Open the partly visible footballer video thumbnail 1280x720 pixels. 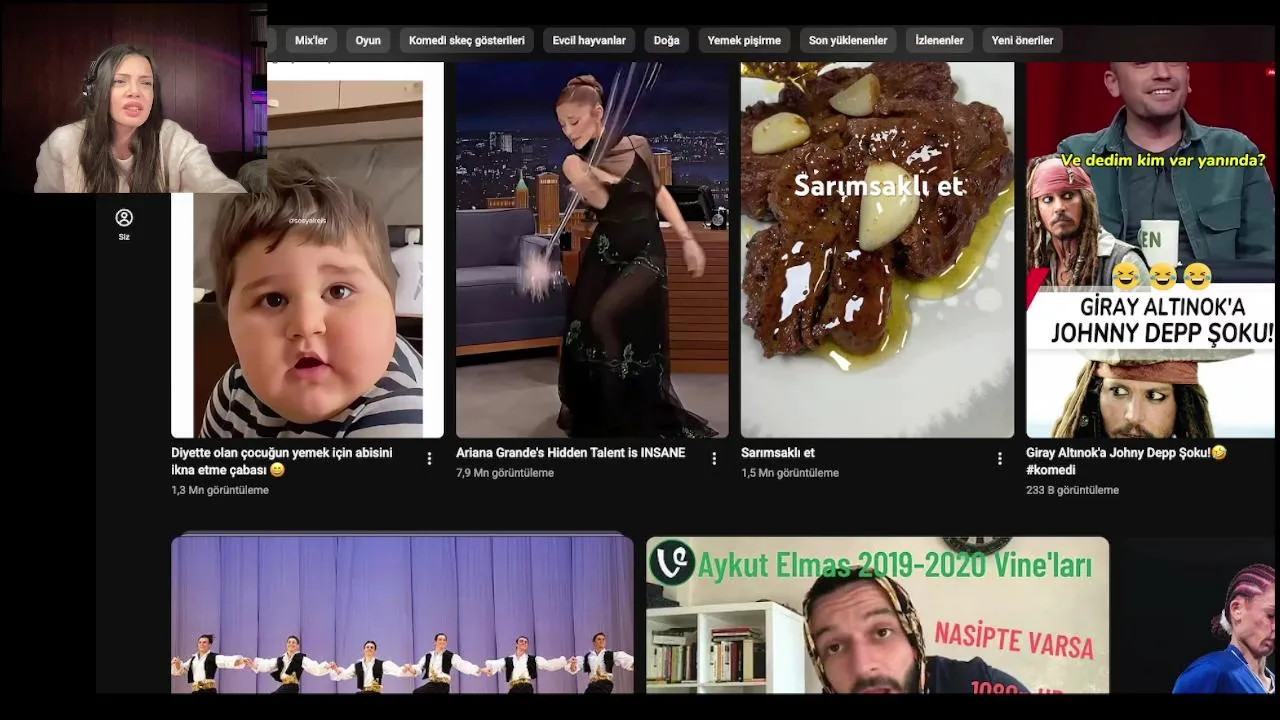click(1200, 615)
